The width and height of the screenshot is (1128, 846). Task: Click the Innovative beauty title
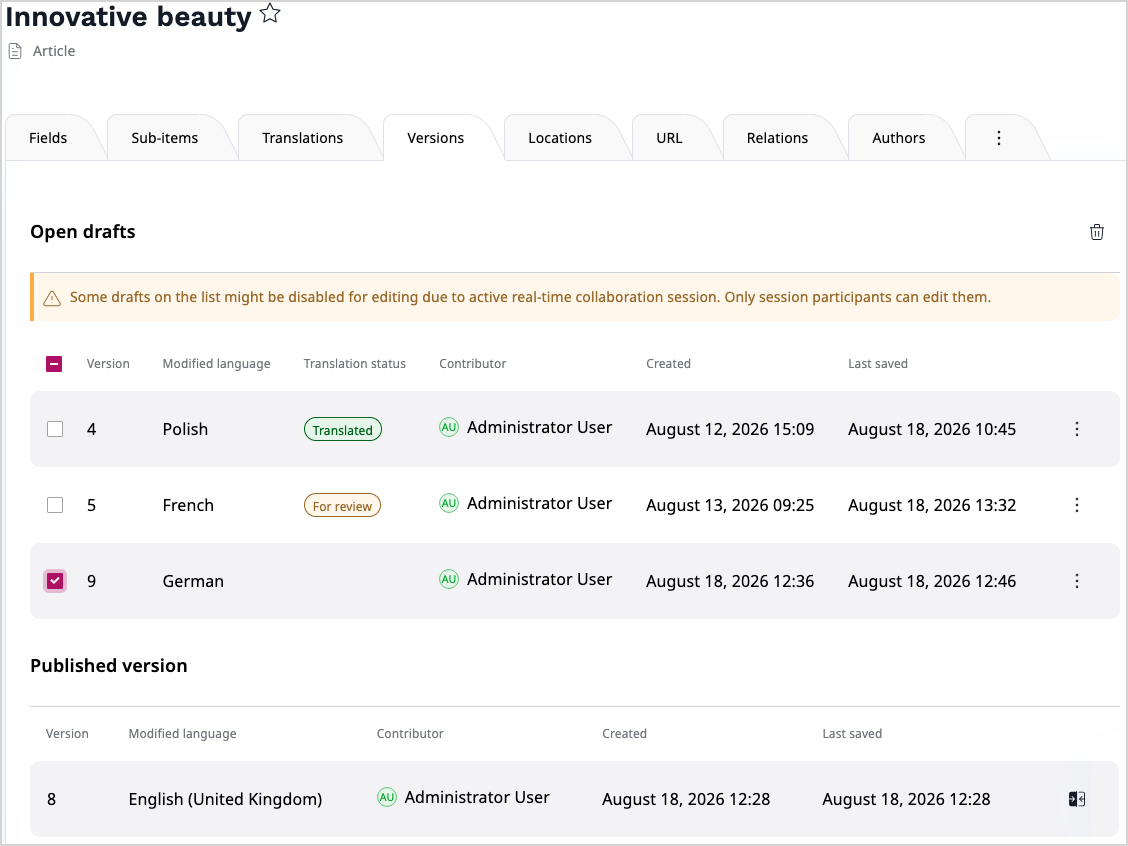tap(129, 17)
